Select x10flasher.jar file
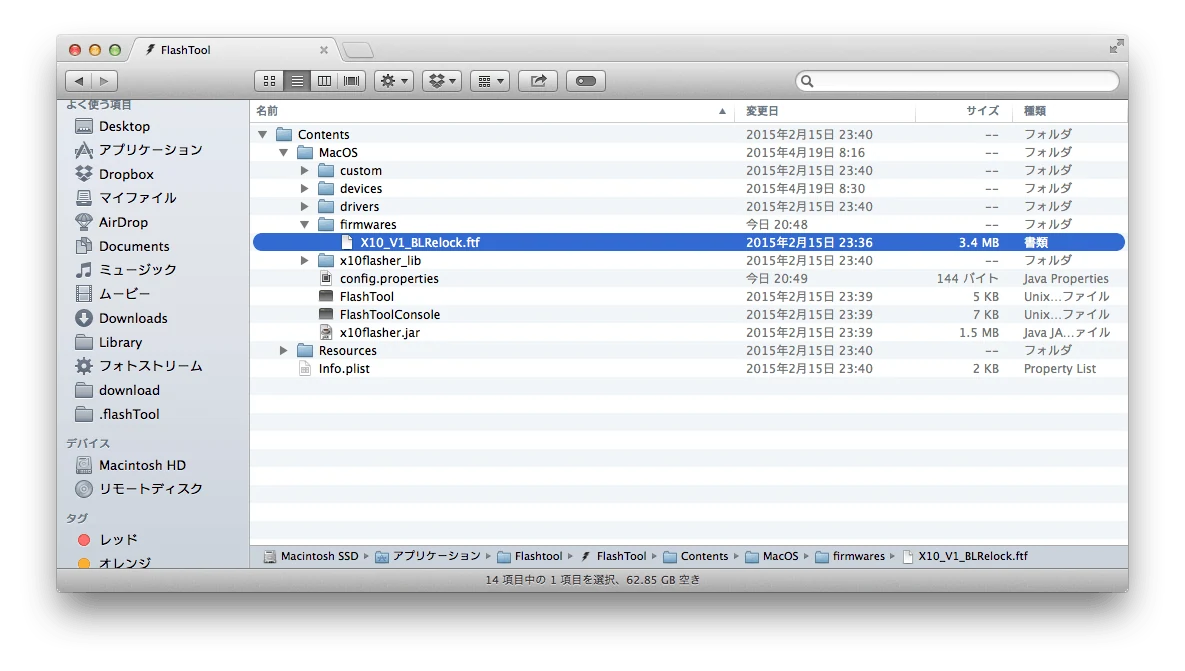Screen dimensions: 1185x671 [379, 332]
